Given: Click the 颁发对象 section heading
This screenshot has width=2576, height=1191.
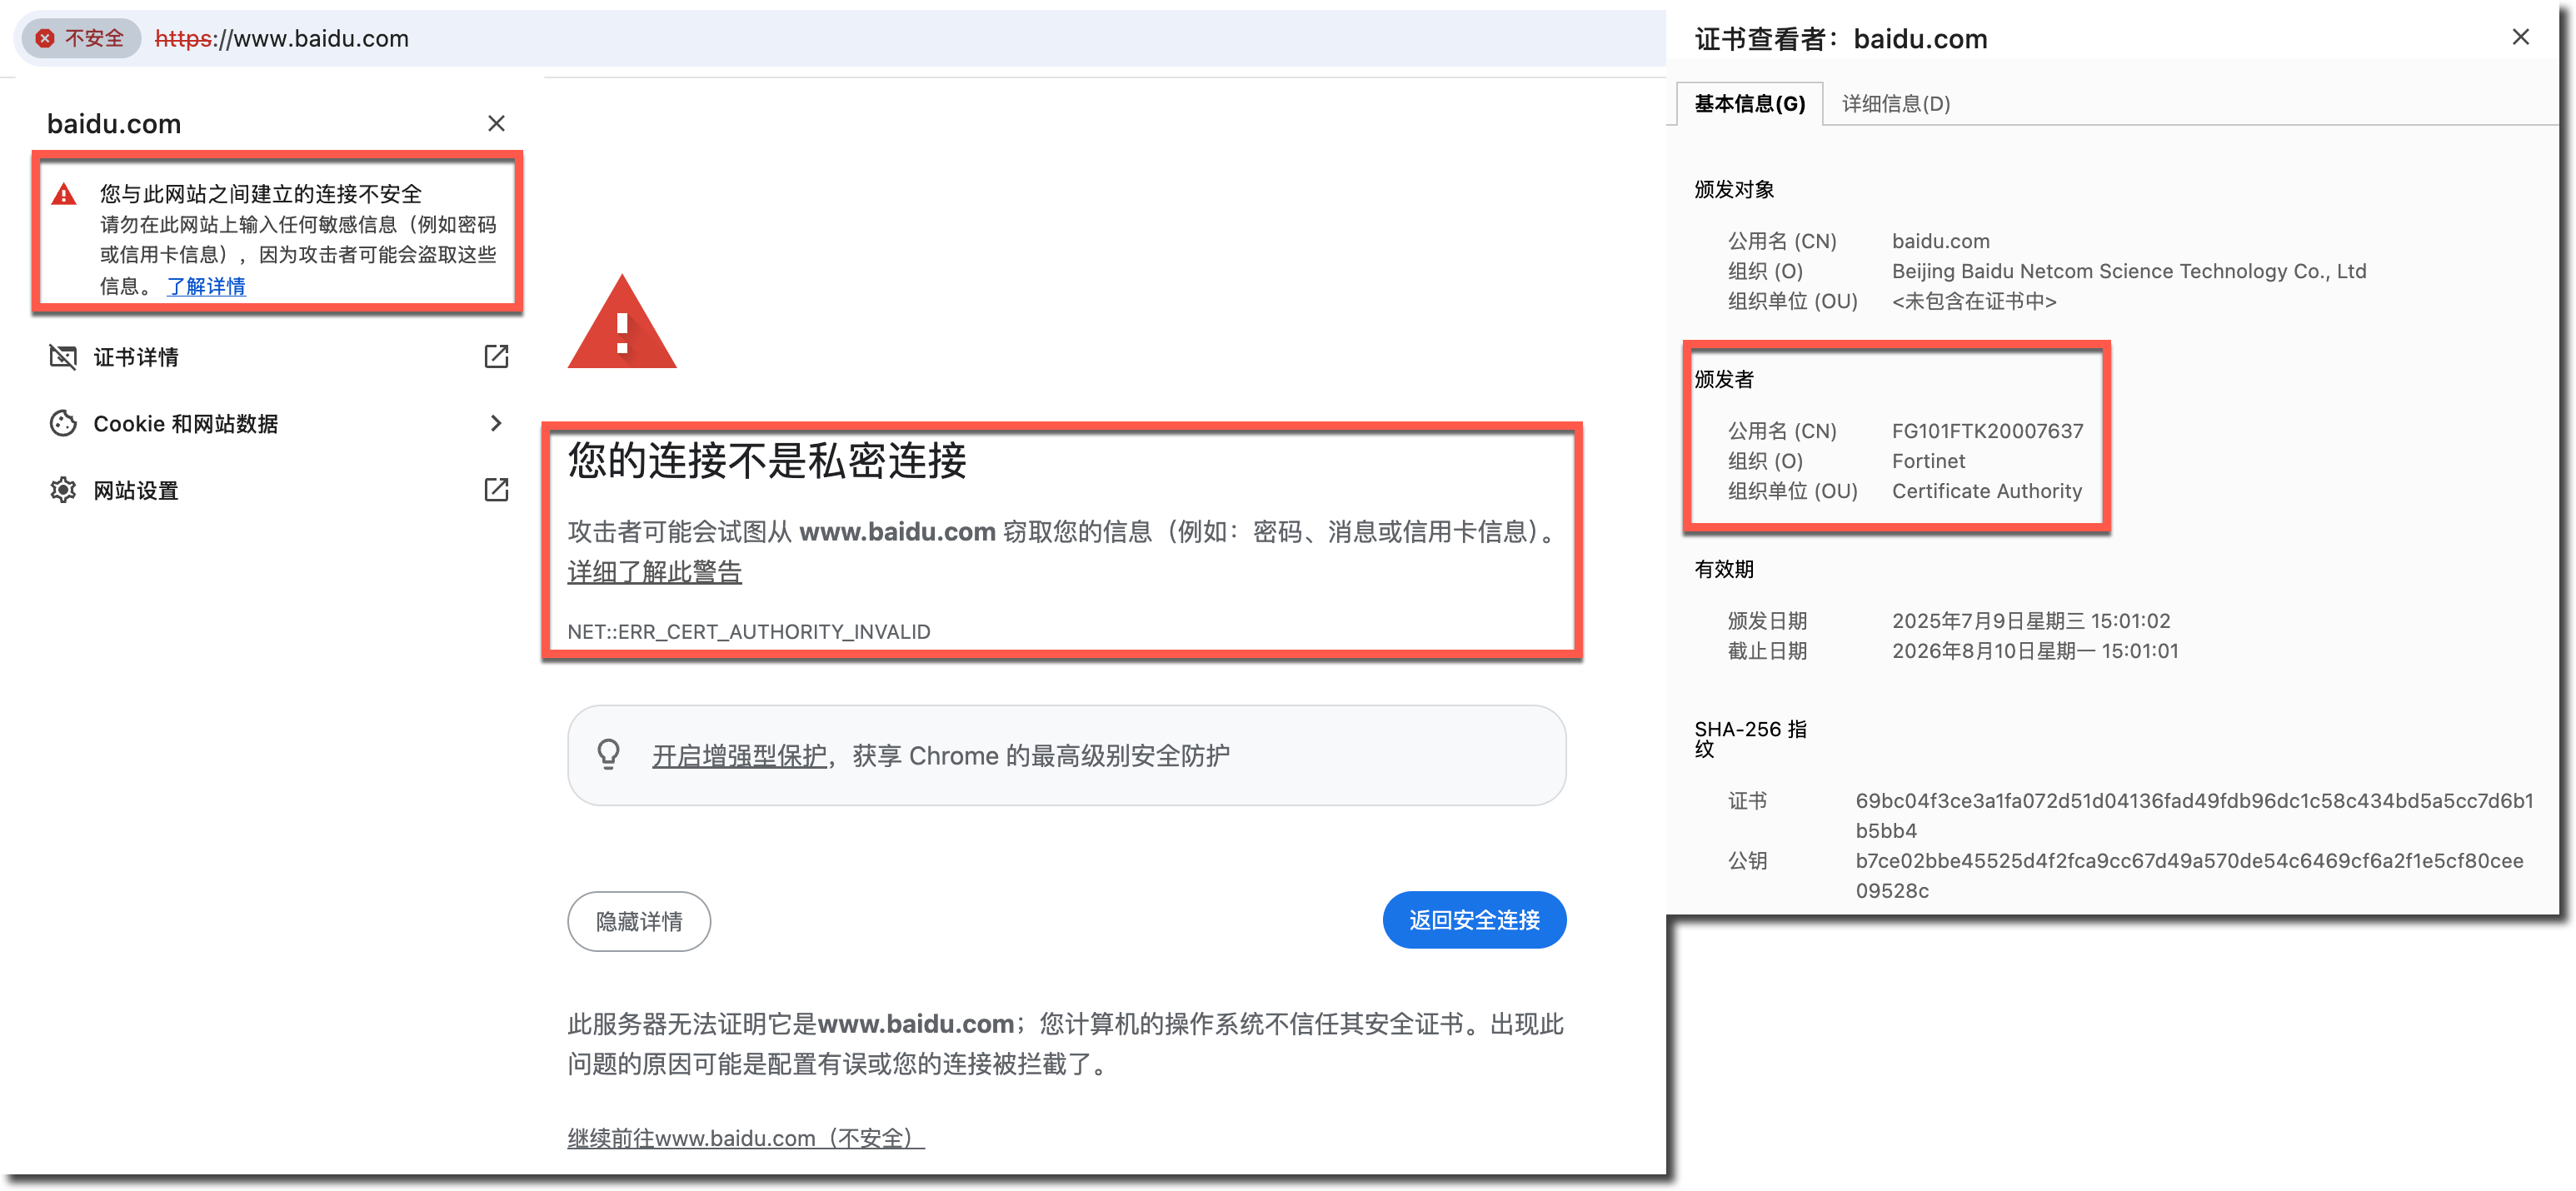Looking at the screenshot, I should pyautogui.click(x=1734, y=189).
